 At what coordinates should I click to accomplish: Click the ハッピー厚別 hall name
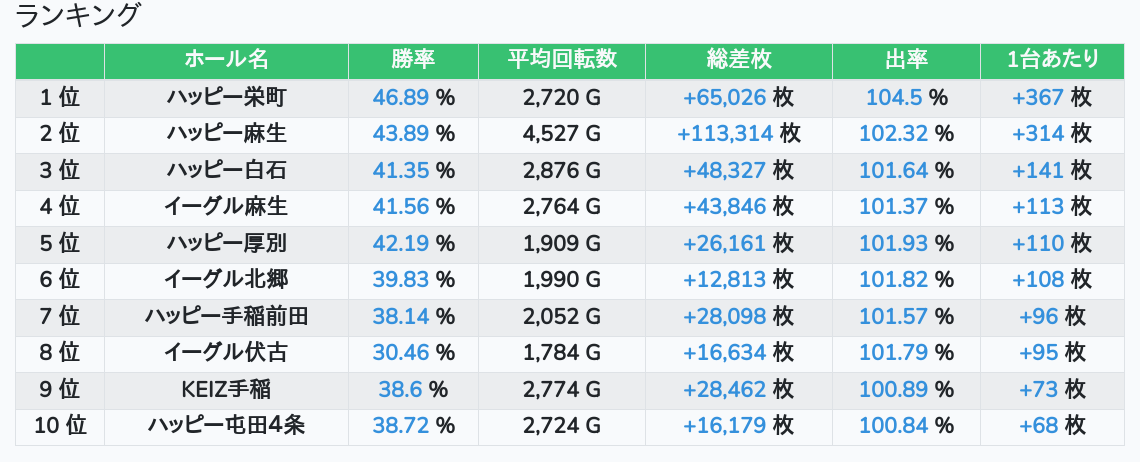point(226,243)
